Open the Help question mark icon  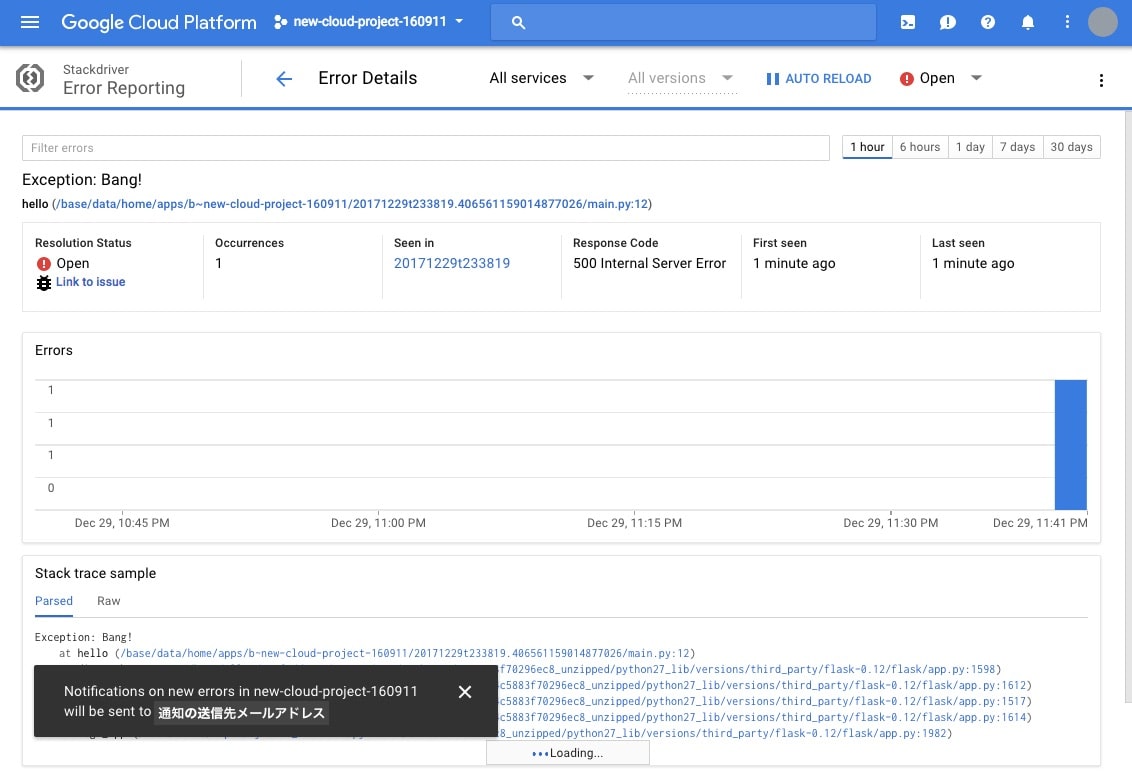pos(988,22)
